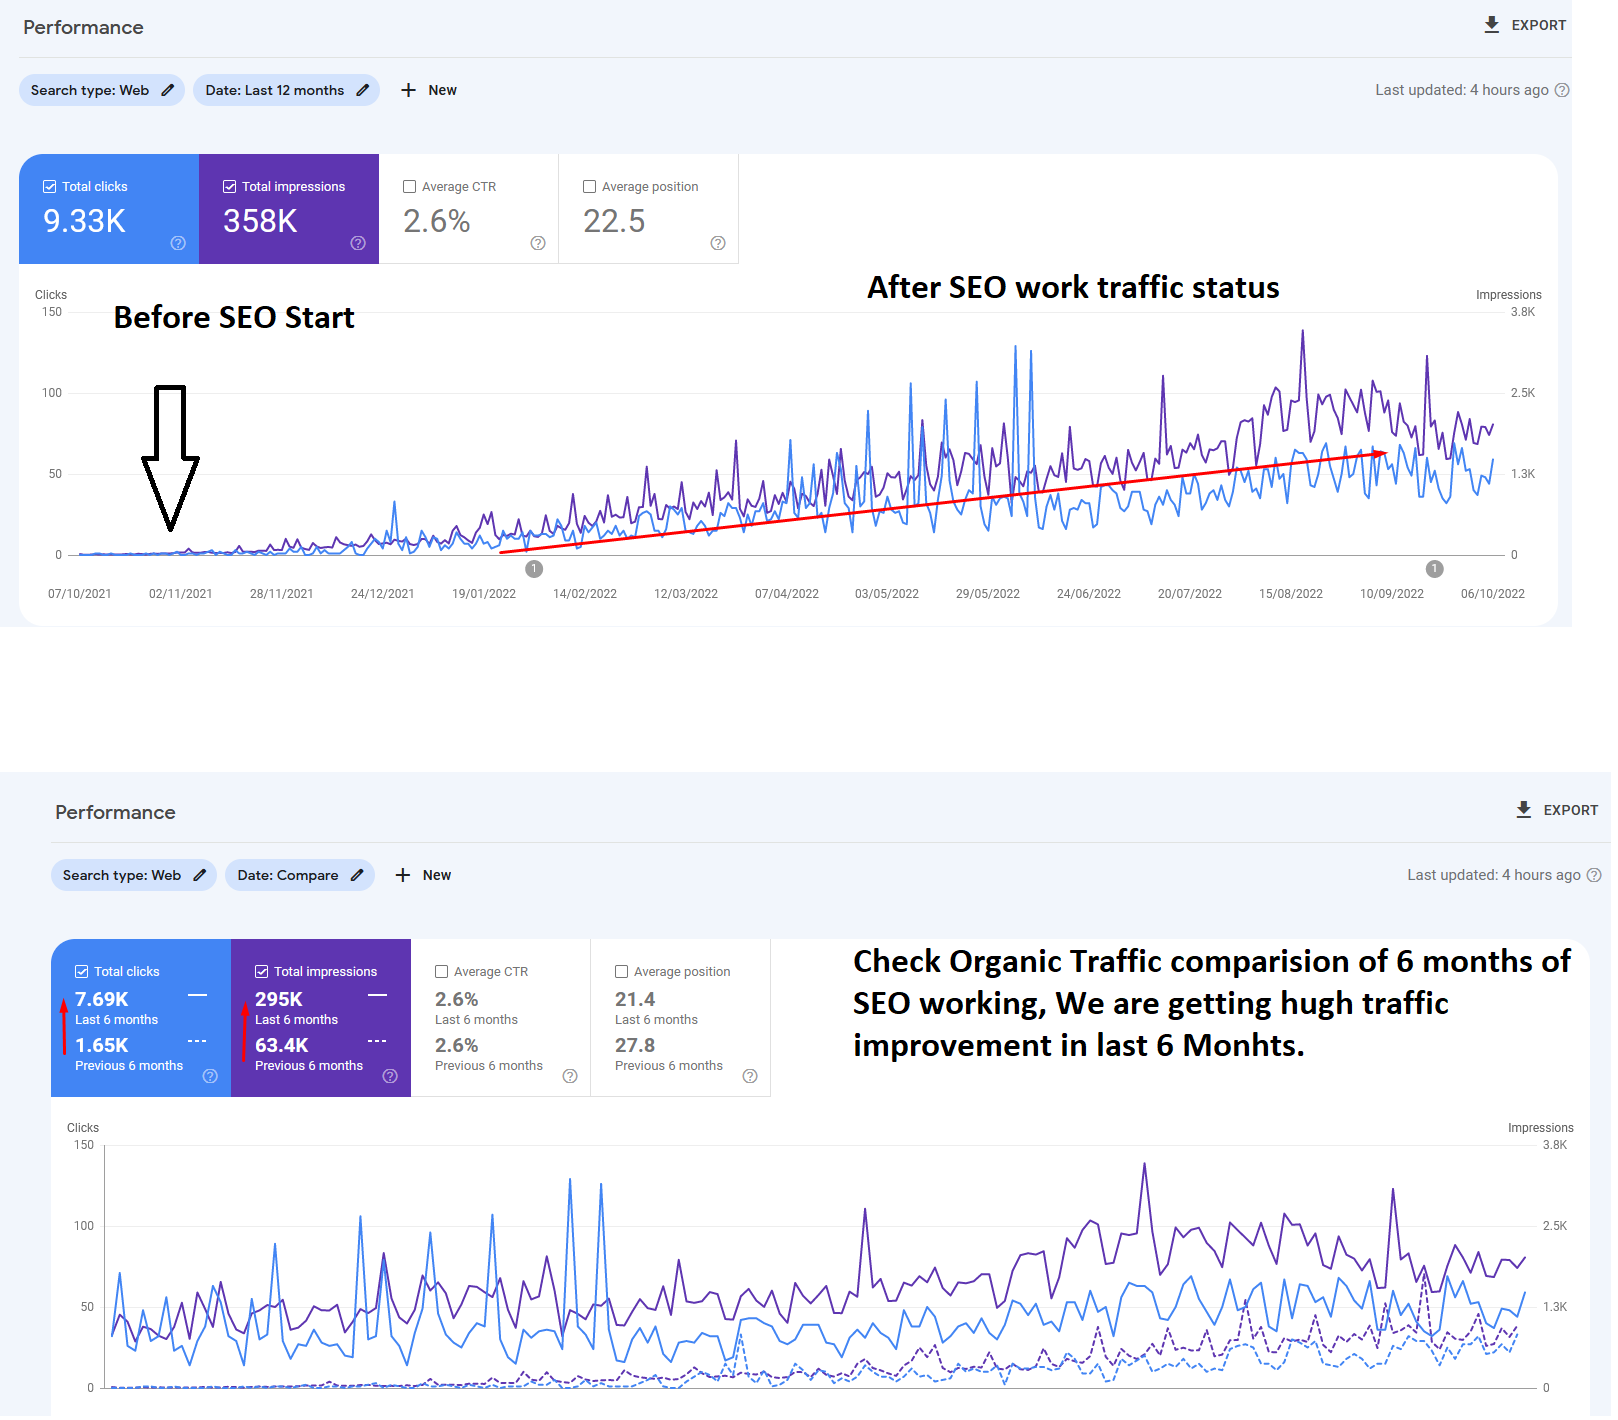Select the Total clicks metric tile
Viewport: 1618px width, 1420px height.
click(x=108, y=208)
